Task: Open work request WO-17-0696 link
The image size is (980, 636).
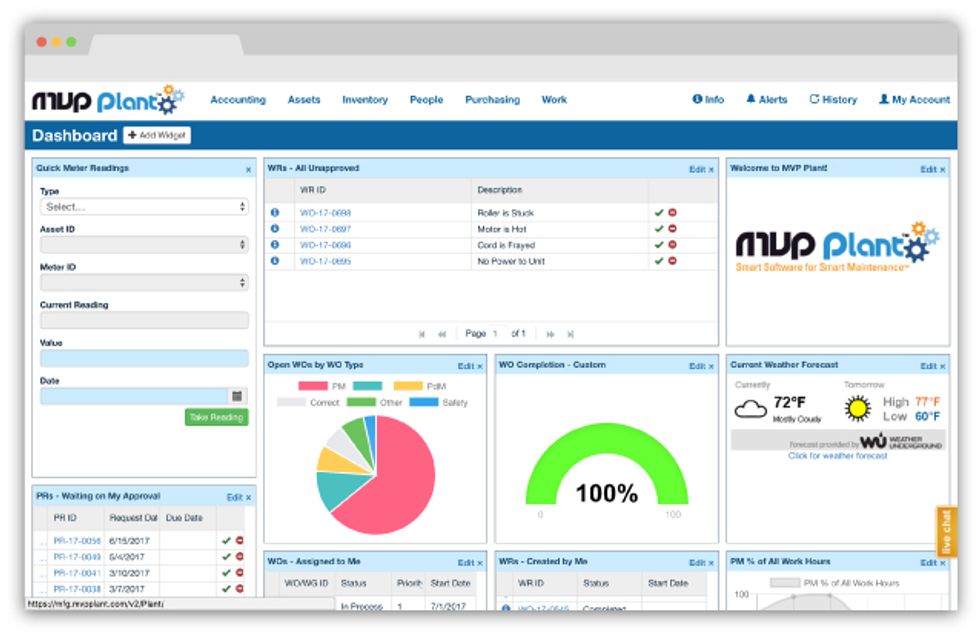Action: pyautogui.click(x=326, y=245)
